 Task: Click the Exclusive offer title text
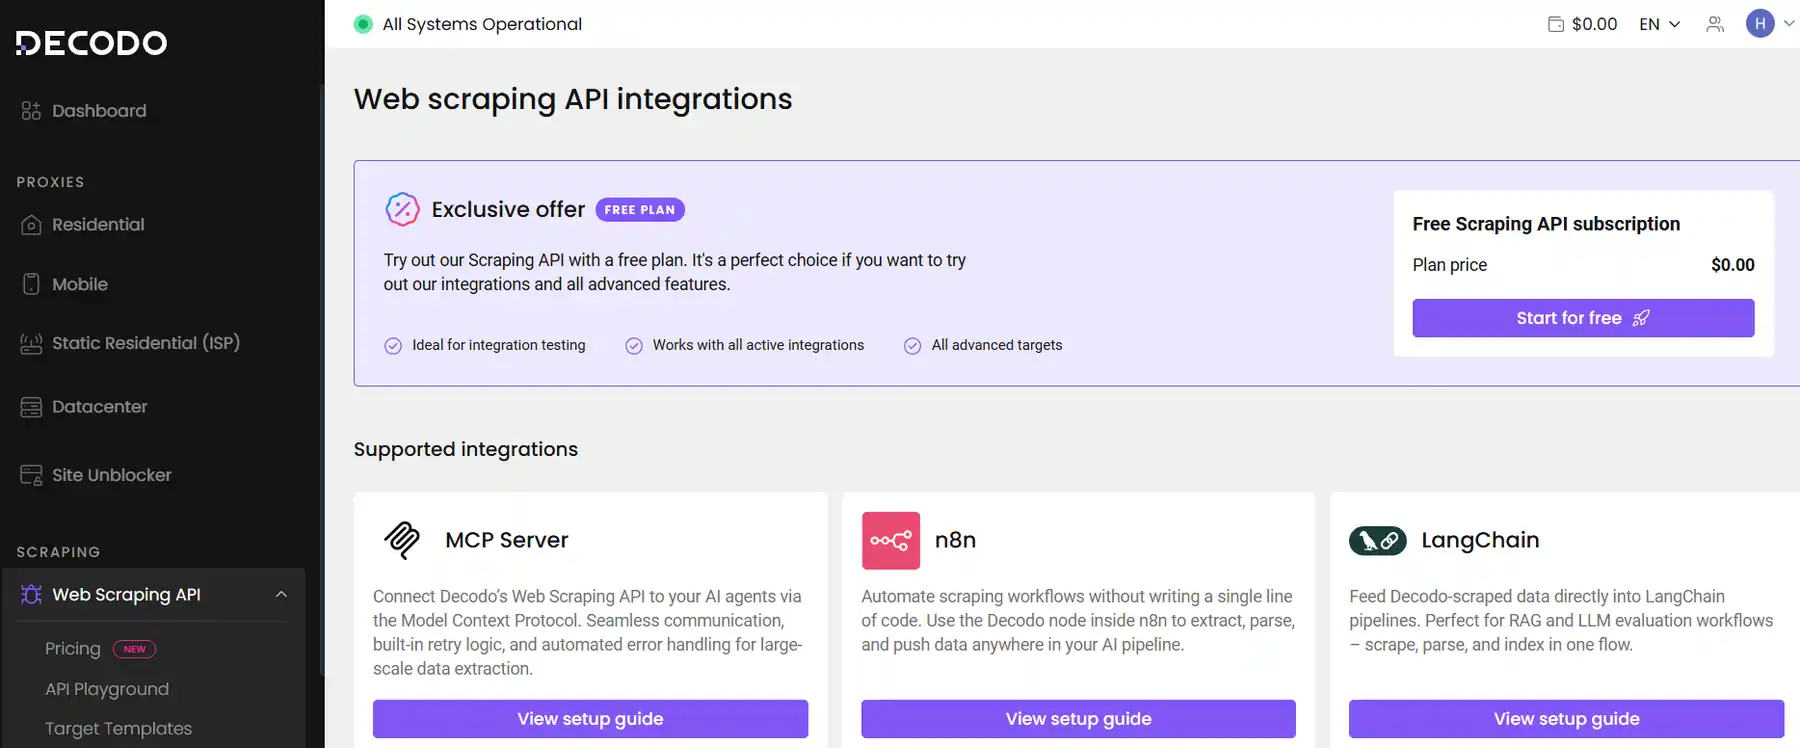tap(508, 209)
